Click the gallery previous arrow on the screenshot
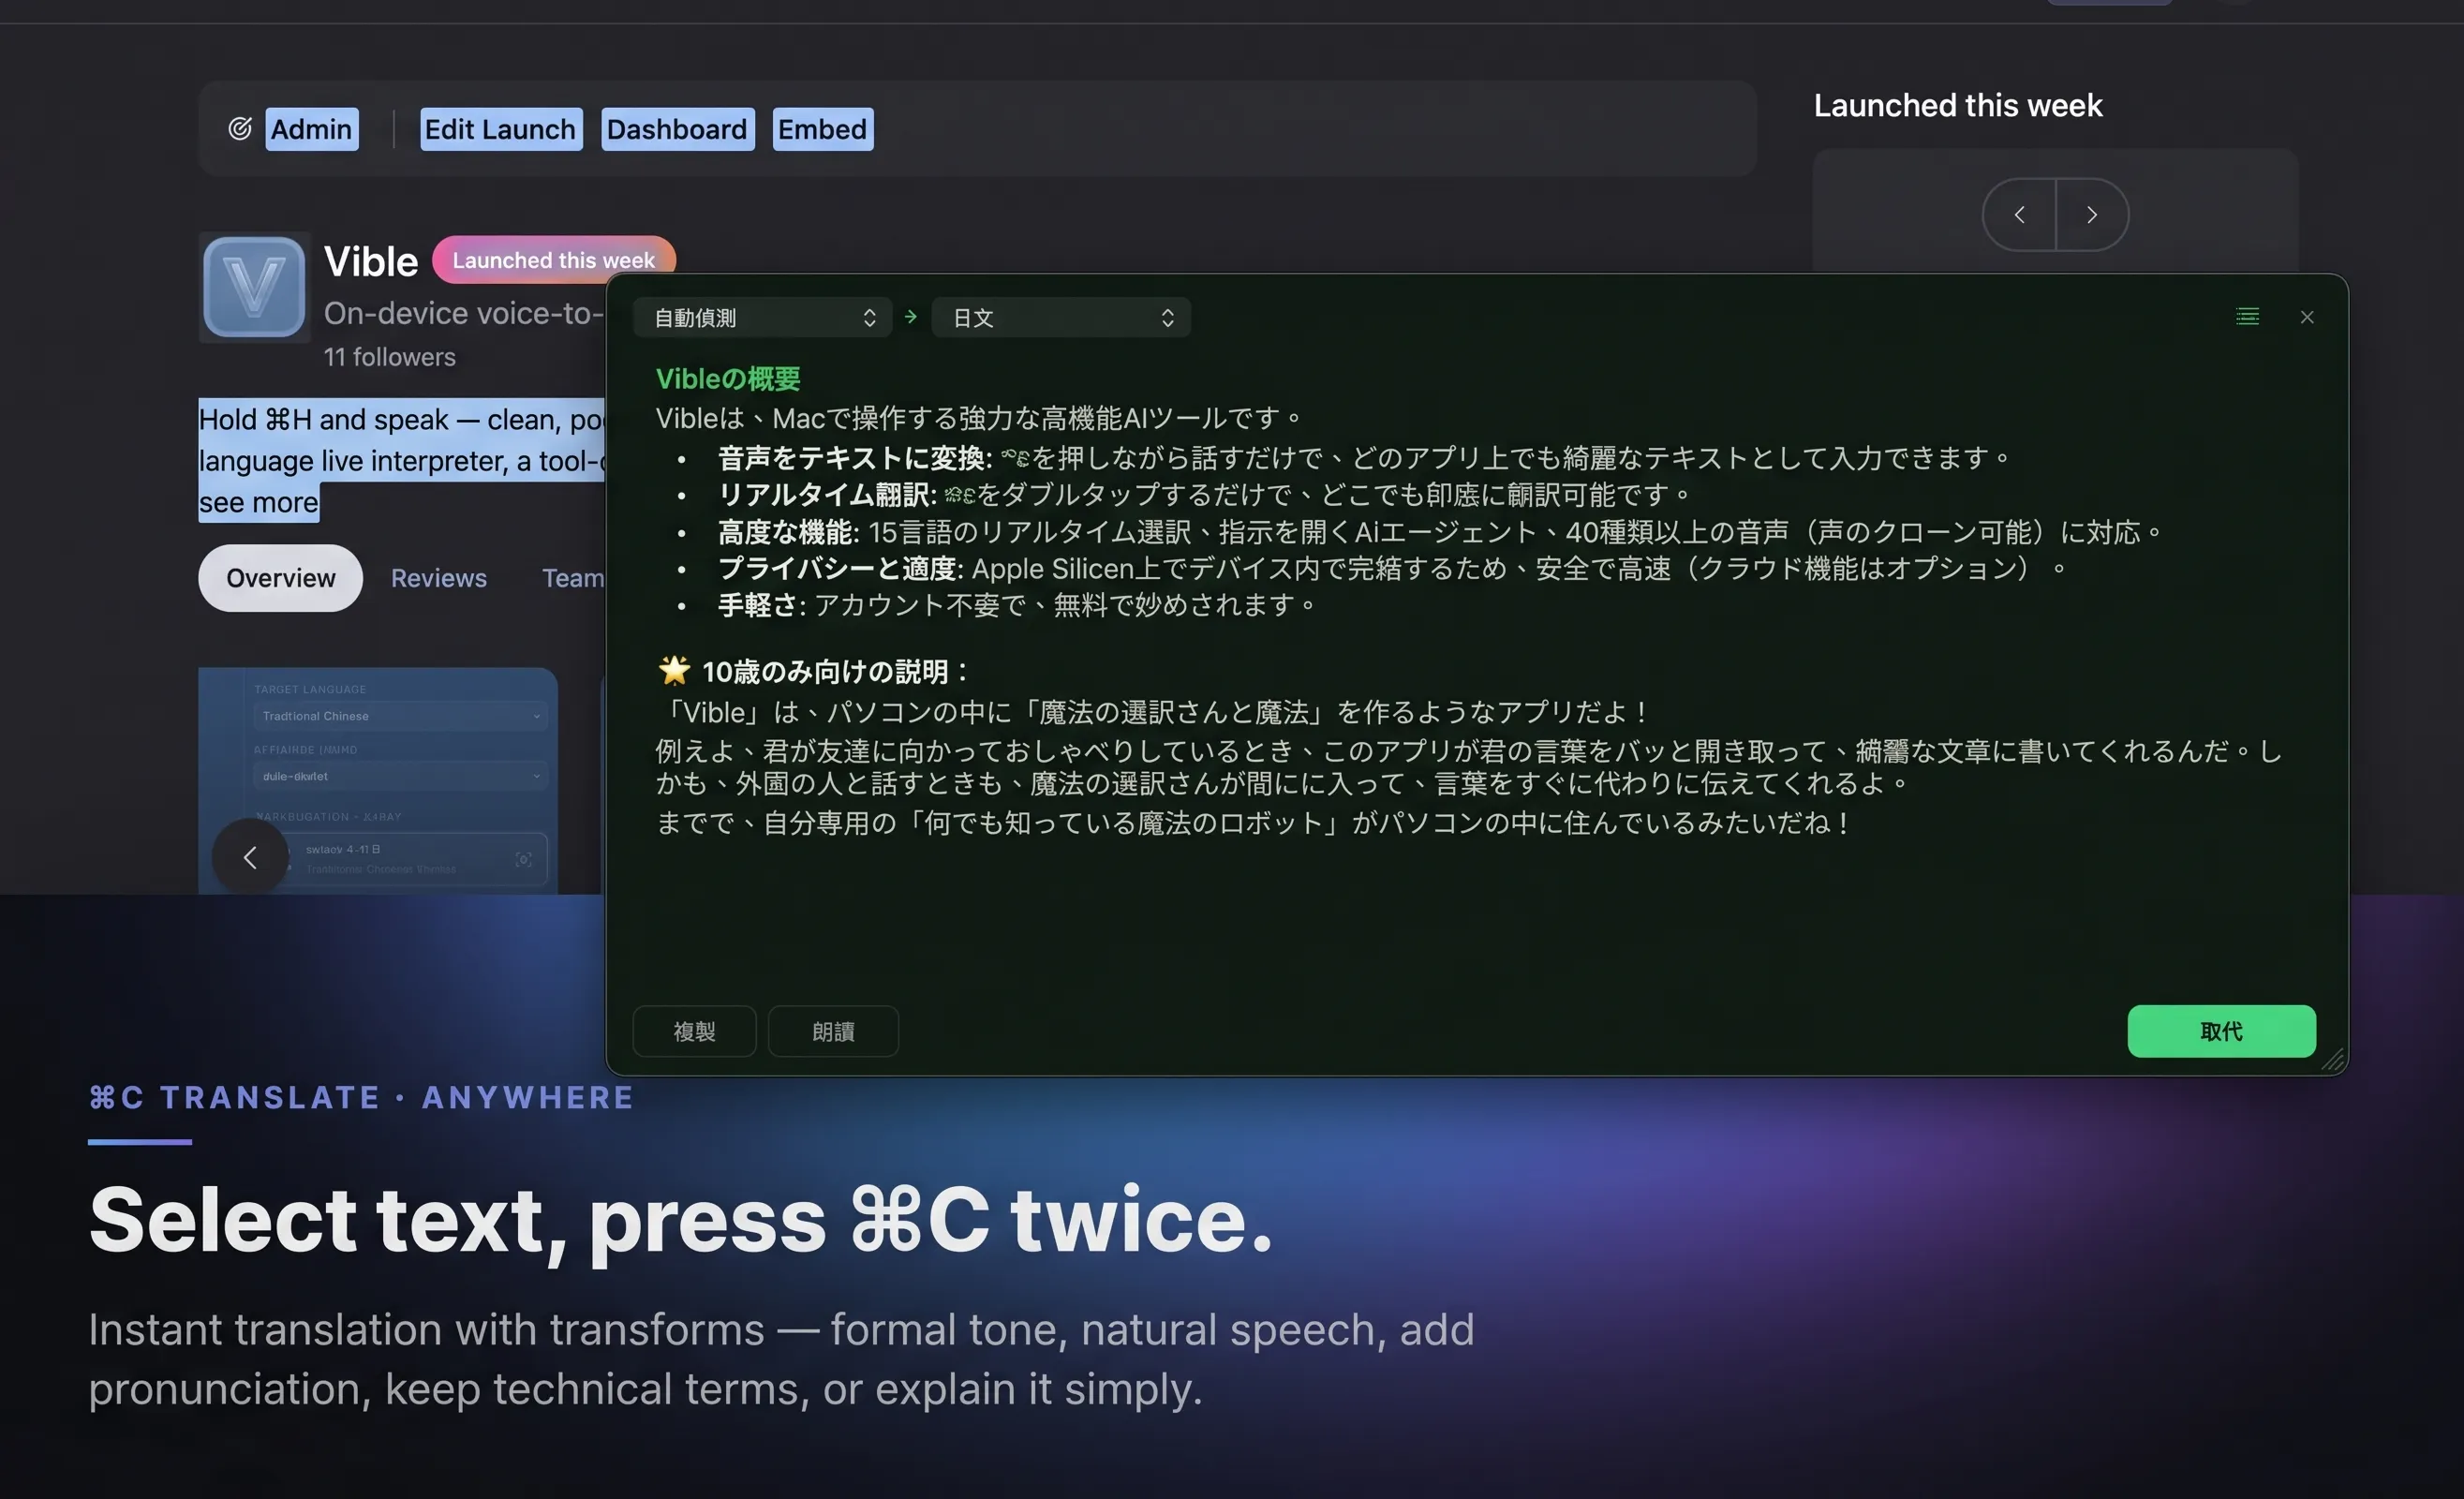The width and height of the screenshot is (2464, 1499). (250, 857)
